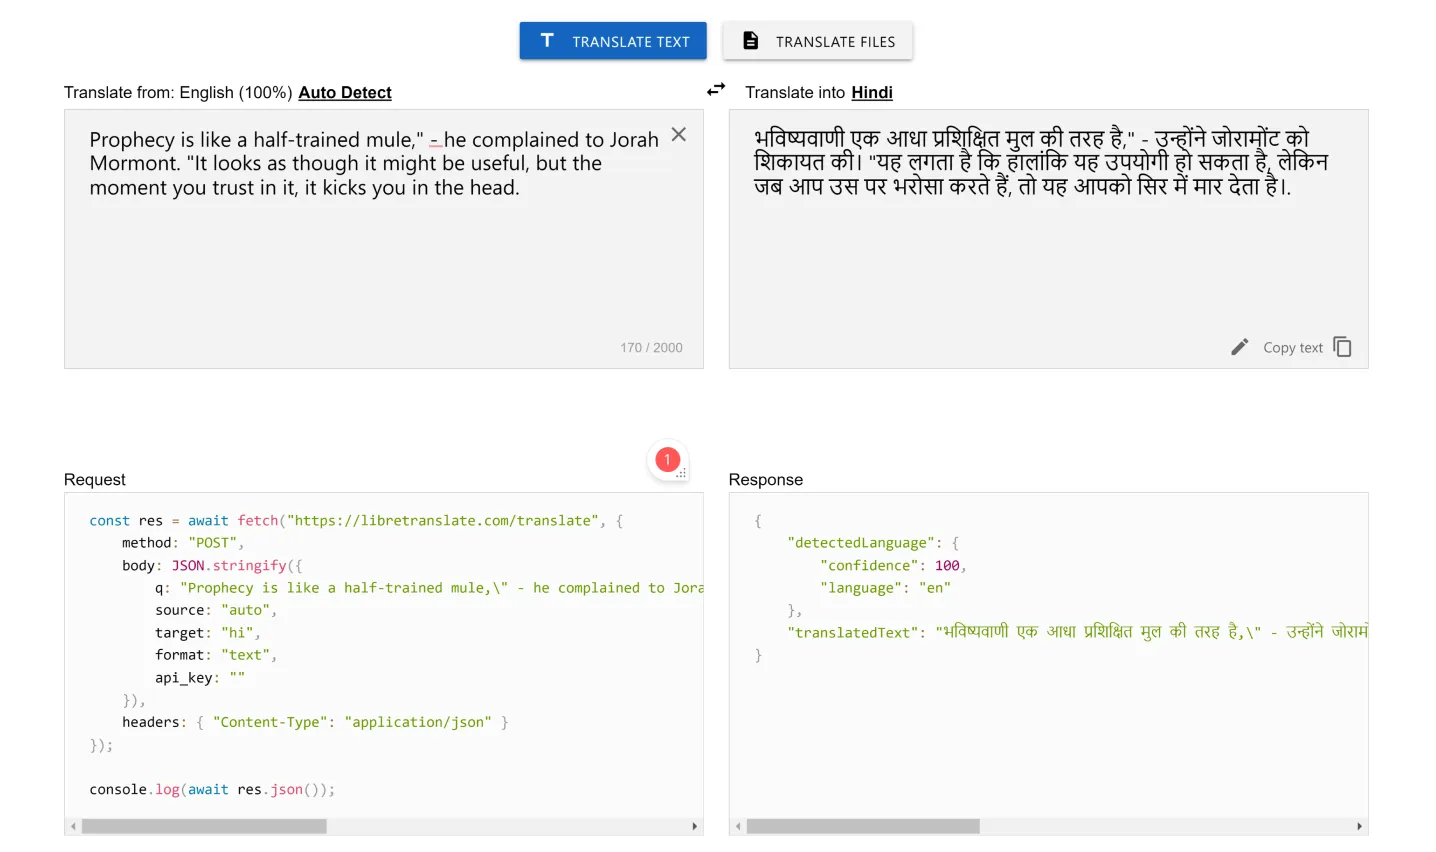Click the red notification badge

[x=667, y=460]
